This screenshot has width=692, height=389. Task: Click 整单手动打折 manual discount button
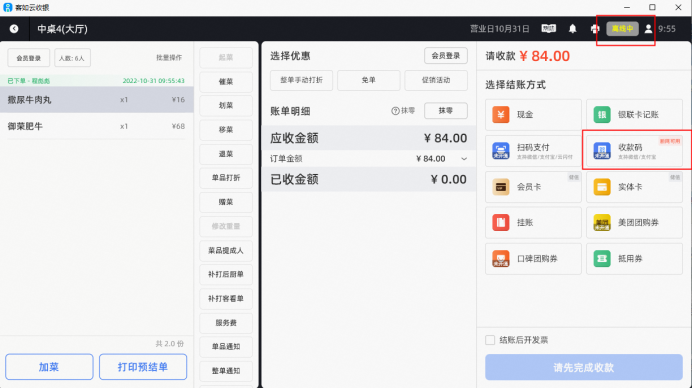tap(301, 80)
